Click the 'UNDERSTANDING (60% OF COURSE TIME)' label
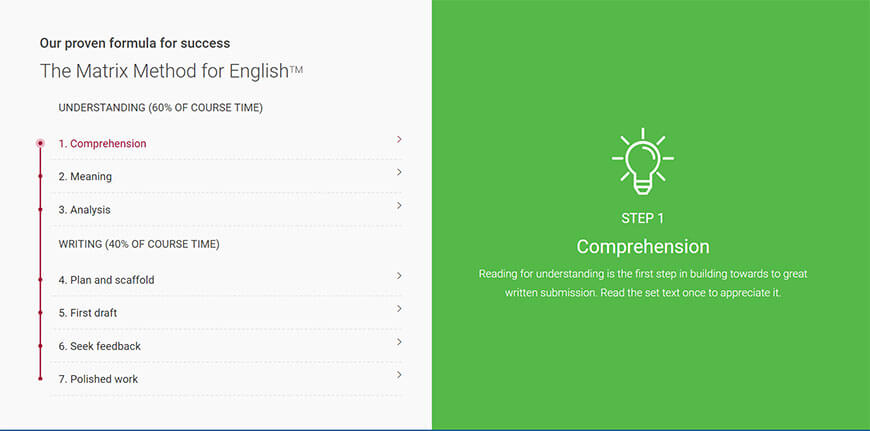870x431 pixels. click(160, 108)
